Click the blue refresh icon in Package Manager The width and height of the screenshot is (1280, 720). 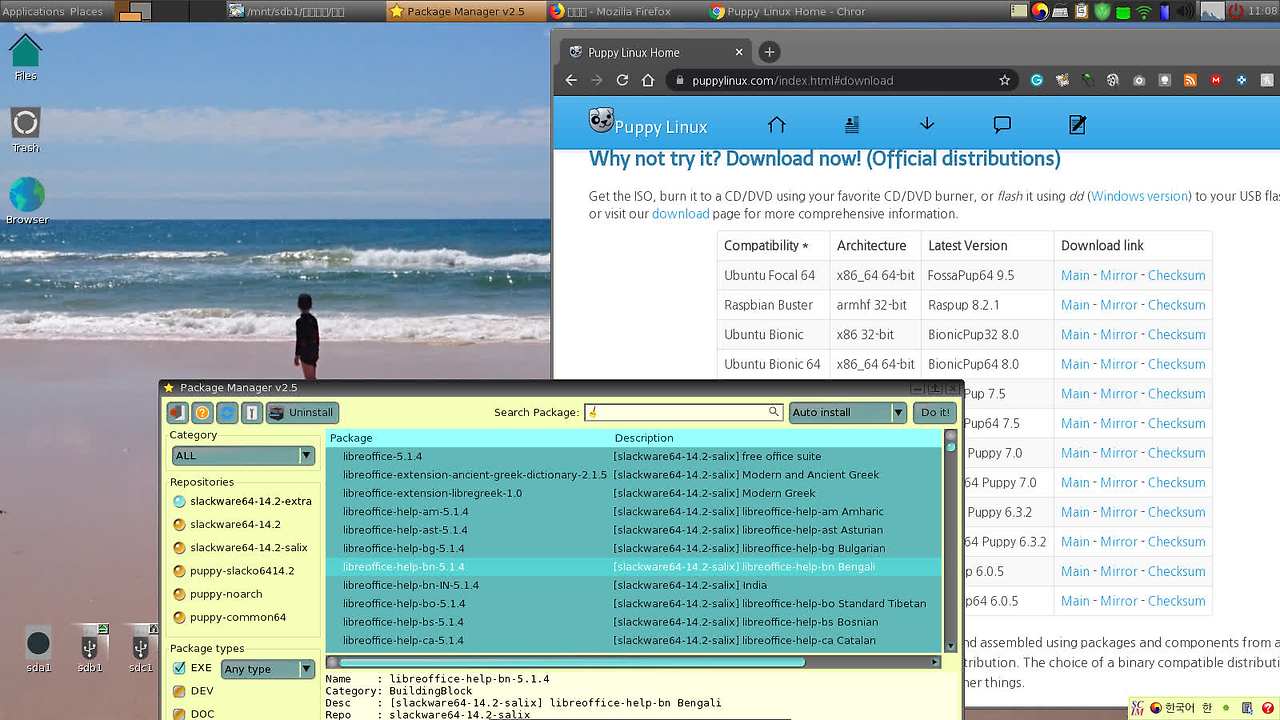point(228,412)
